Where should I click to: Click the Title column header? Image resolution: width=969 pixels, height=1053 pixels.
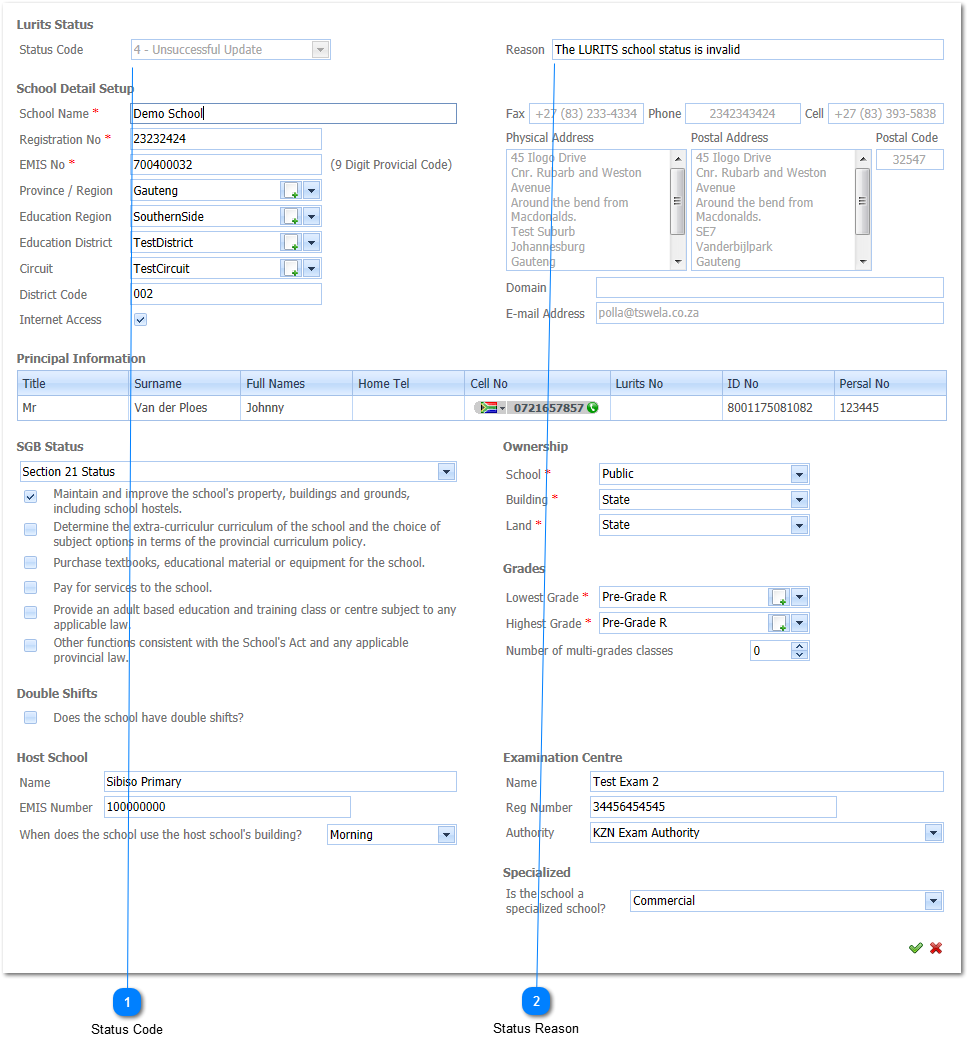point(73,383)
